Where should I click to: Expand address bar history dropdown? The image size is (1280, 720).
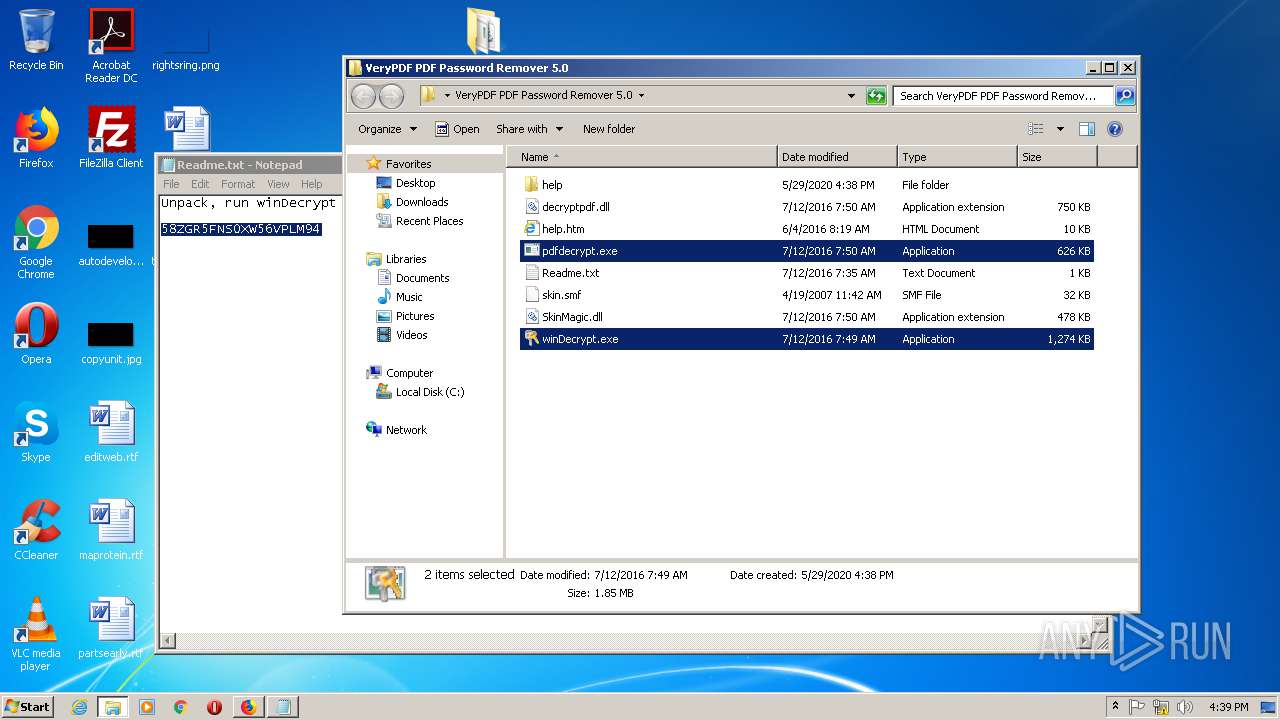[851, 96]
